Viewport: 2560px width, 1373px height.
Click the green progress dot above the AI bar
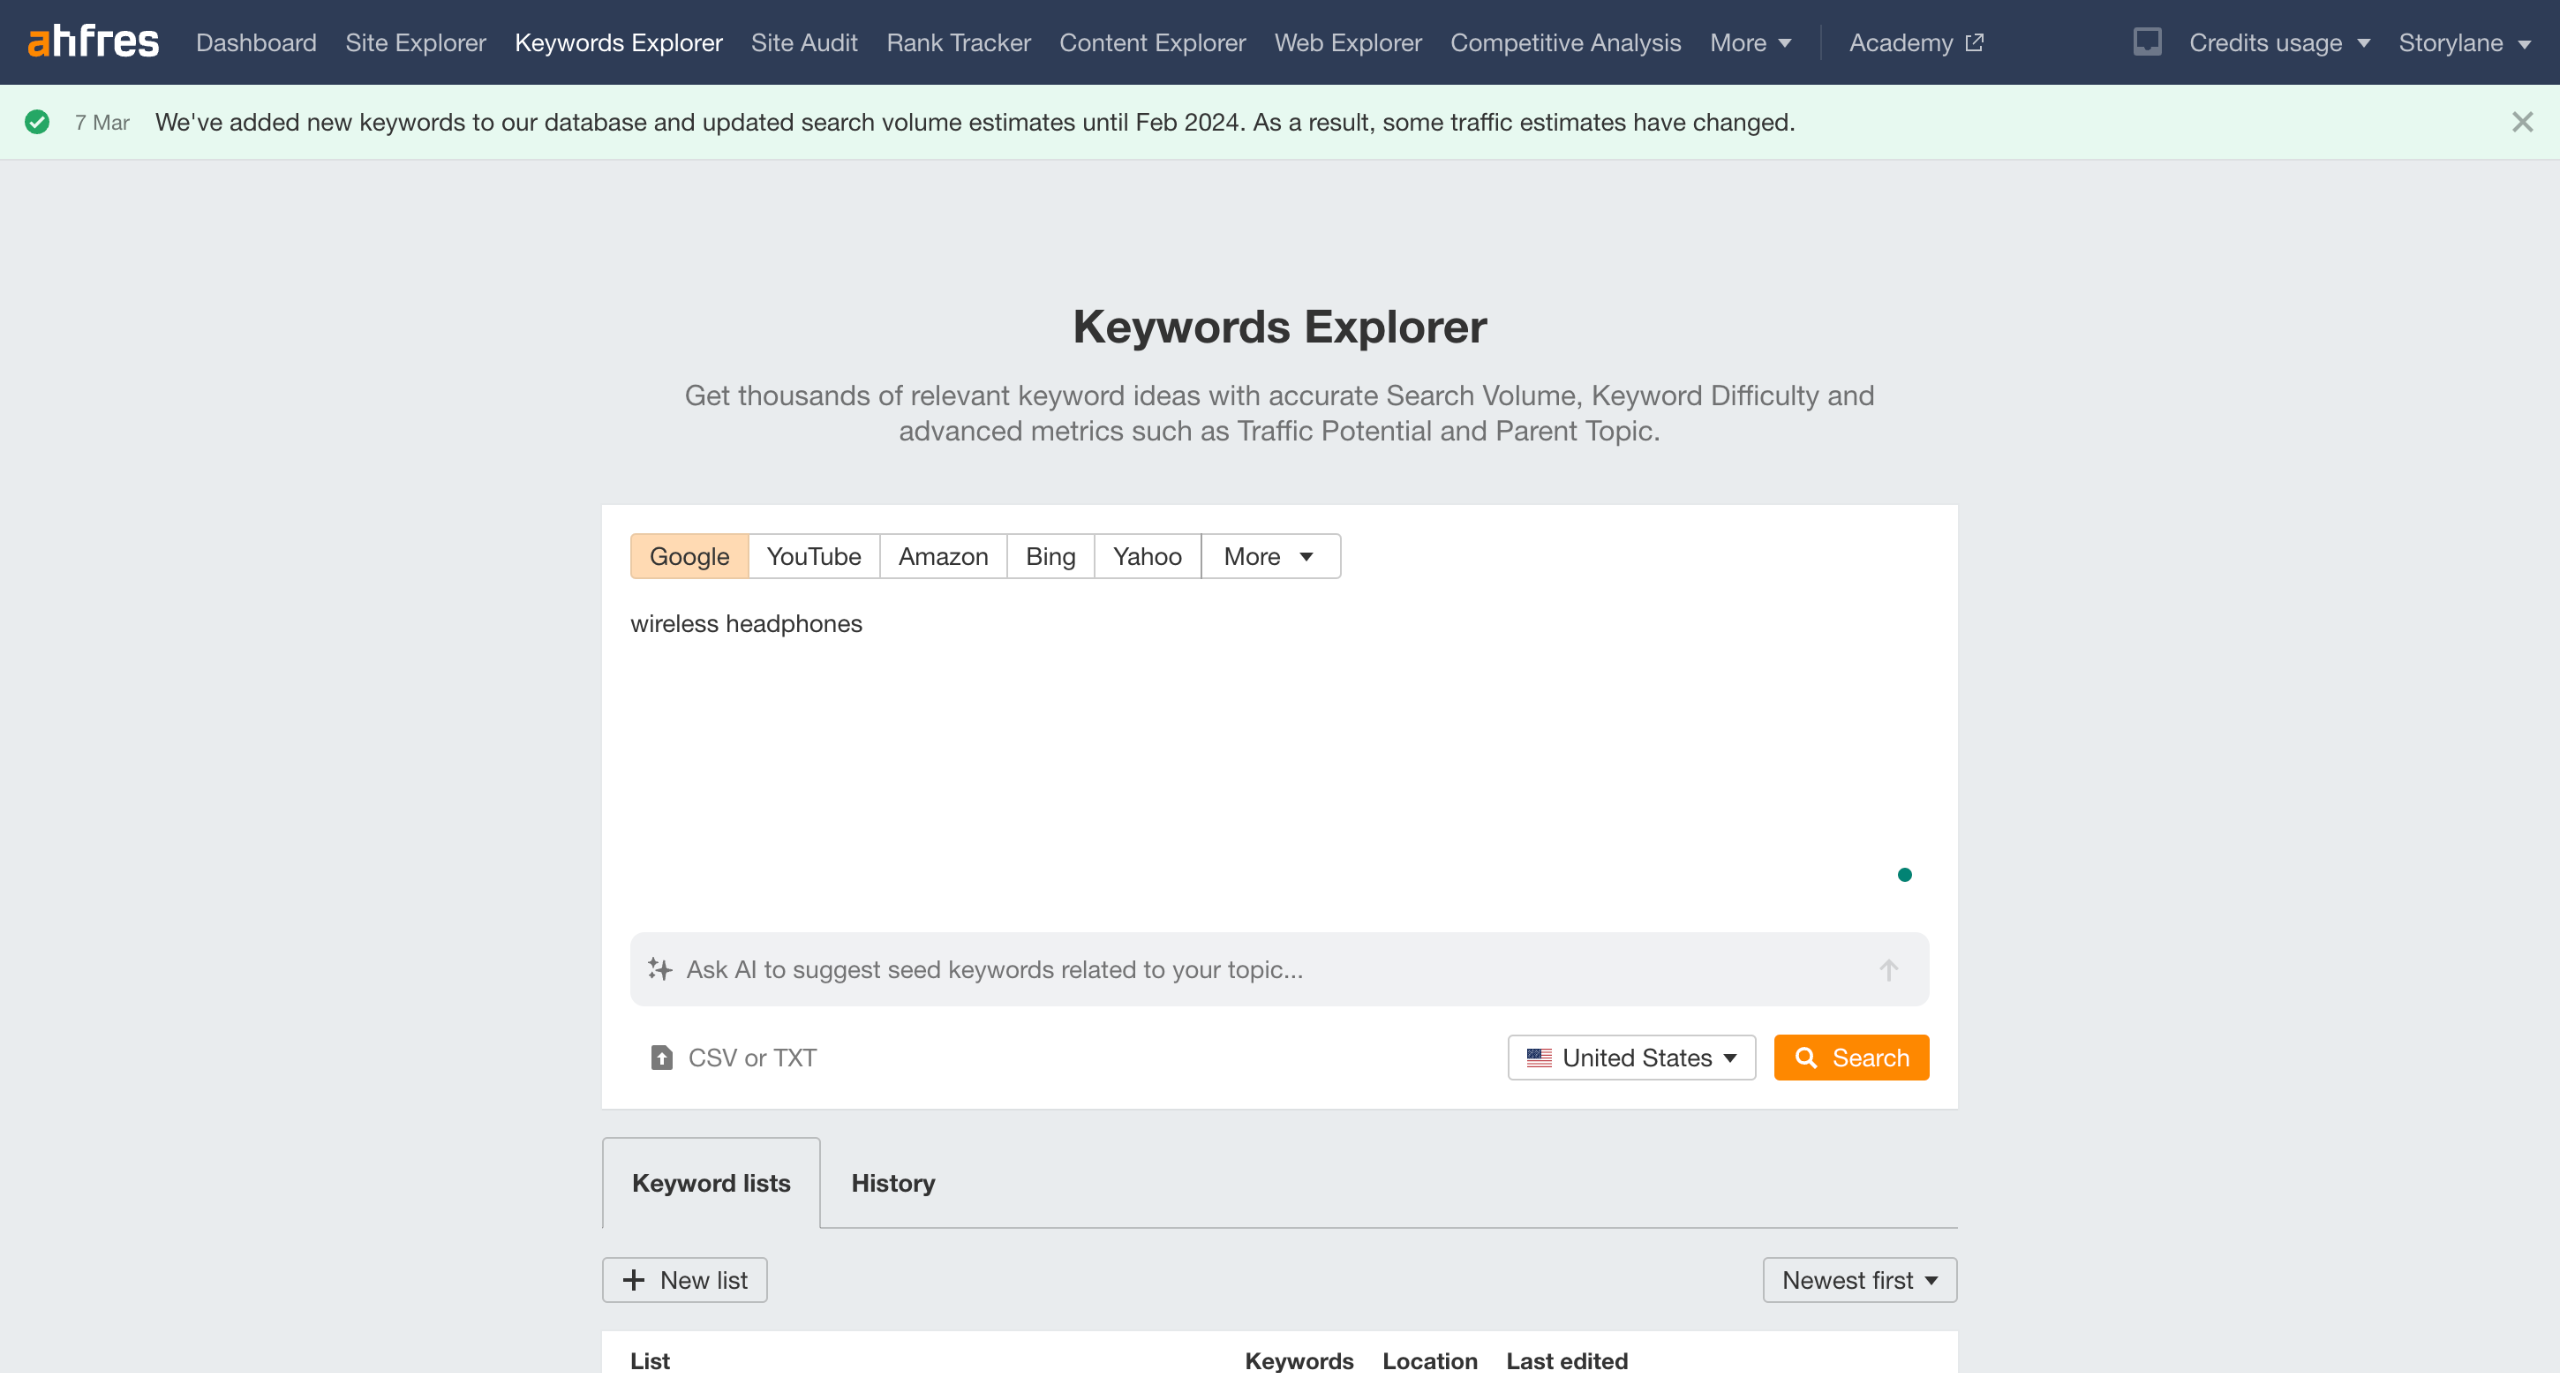pos(1905,874)
